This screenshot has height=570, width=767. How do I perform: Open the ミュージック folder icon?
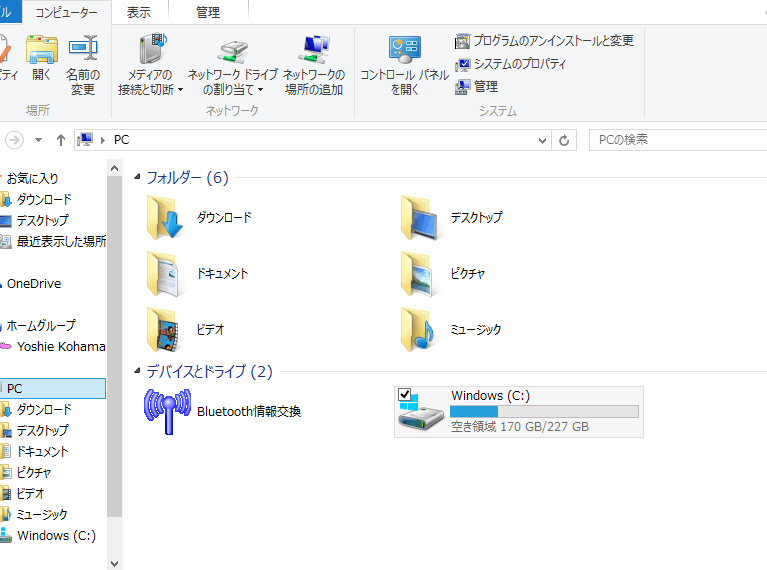(x=420, y=329)
